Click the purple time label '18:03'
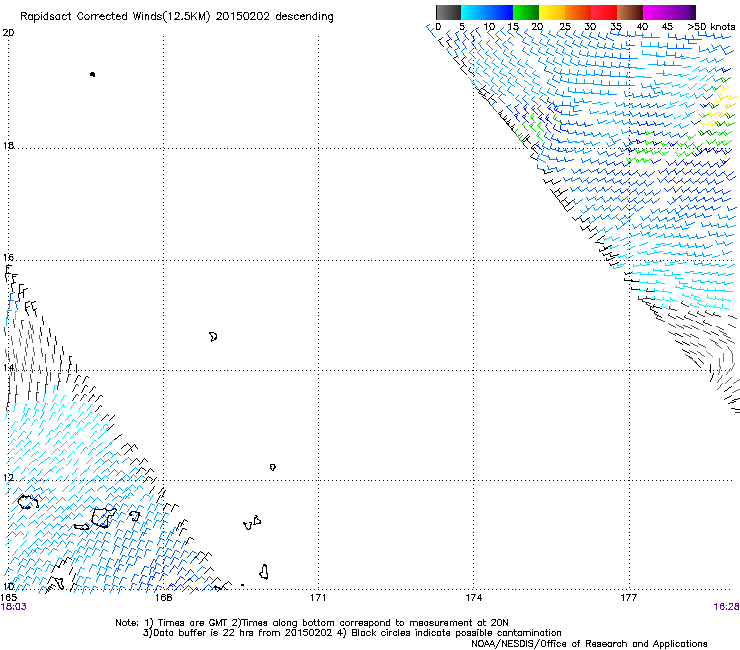740x650 pixels. 14,607
